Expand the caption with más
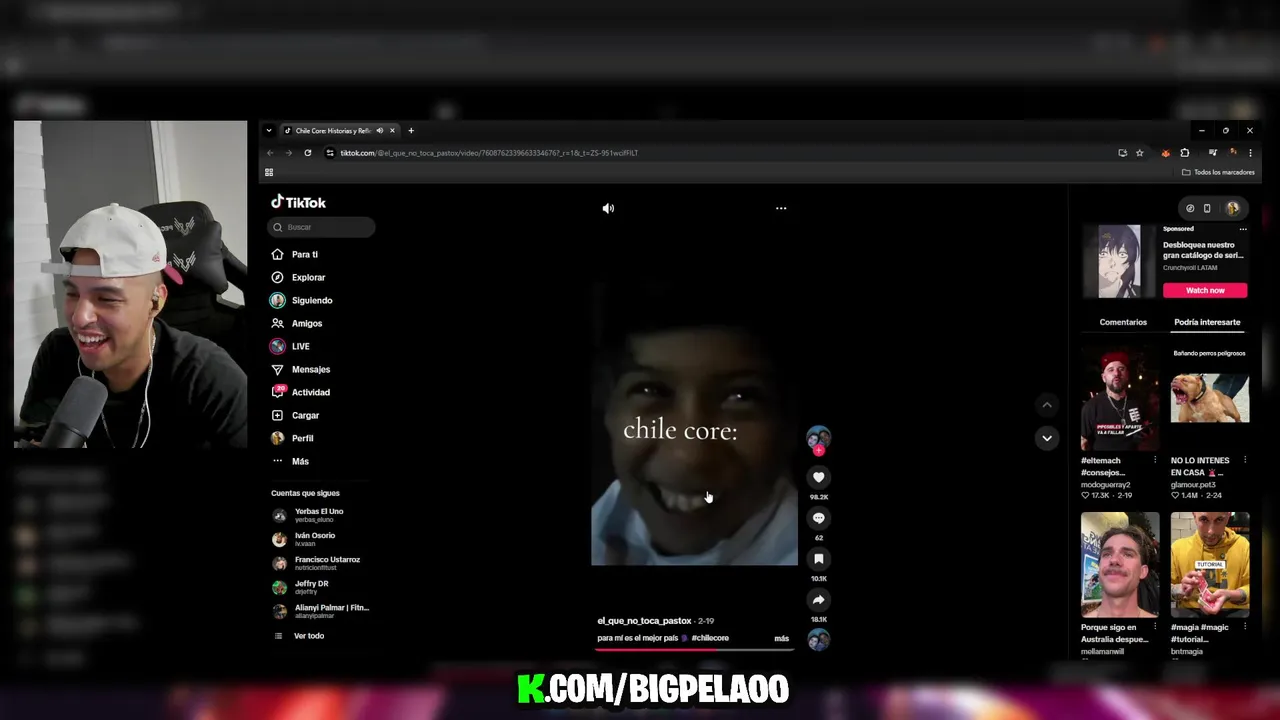 (781, 638)
